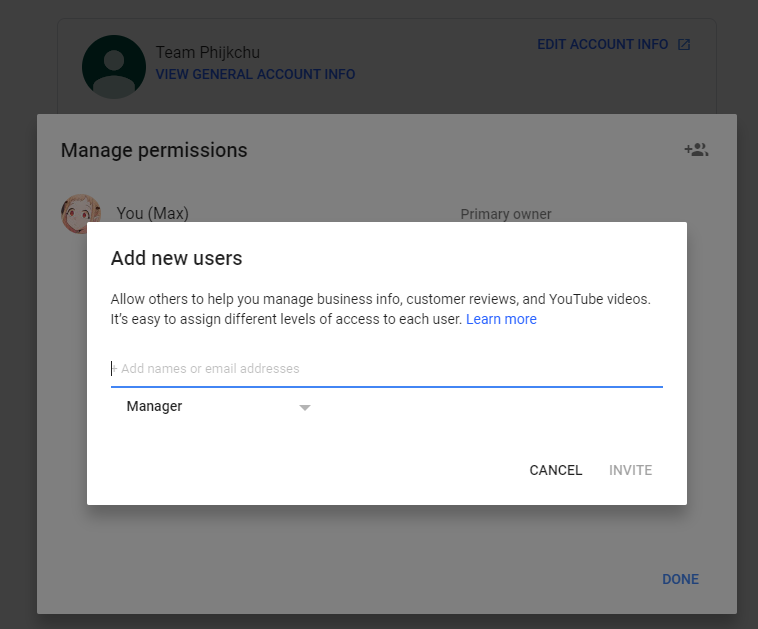Click DONE in Manage permissions
Viewport: 758px width, 629px height.
coord(680,579)
